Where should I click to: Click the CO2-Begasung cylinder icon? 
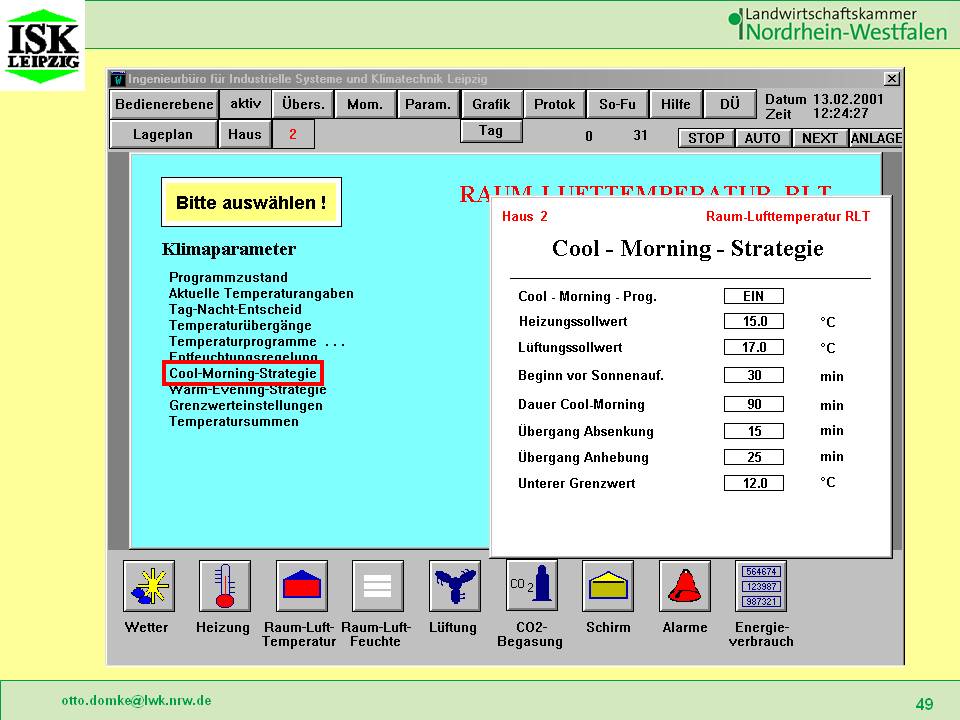531,586
